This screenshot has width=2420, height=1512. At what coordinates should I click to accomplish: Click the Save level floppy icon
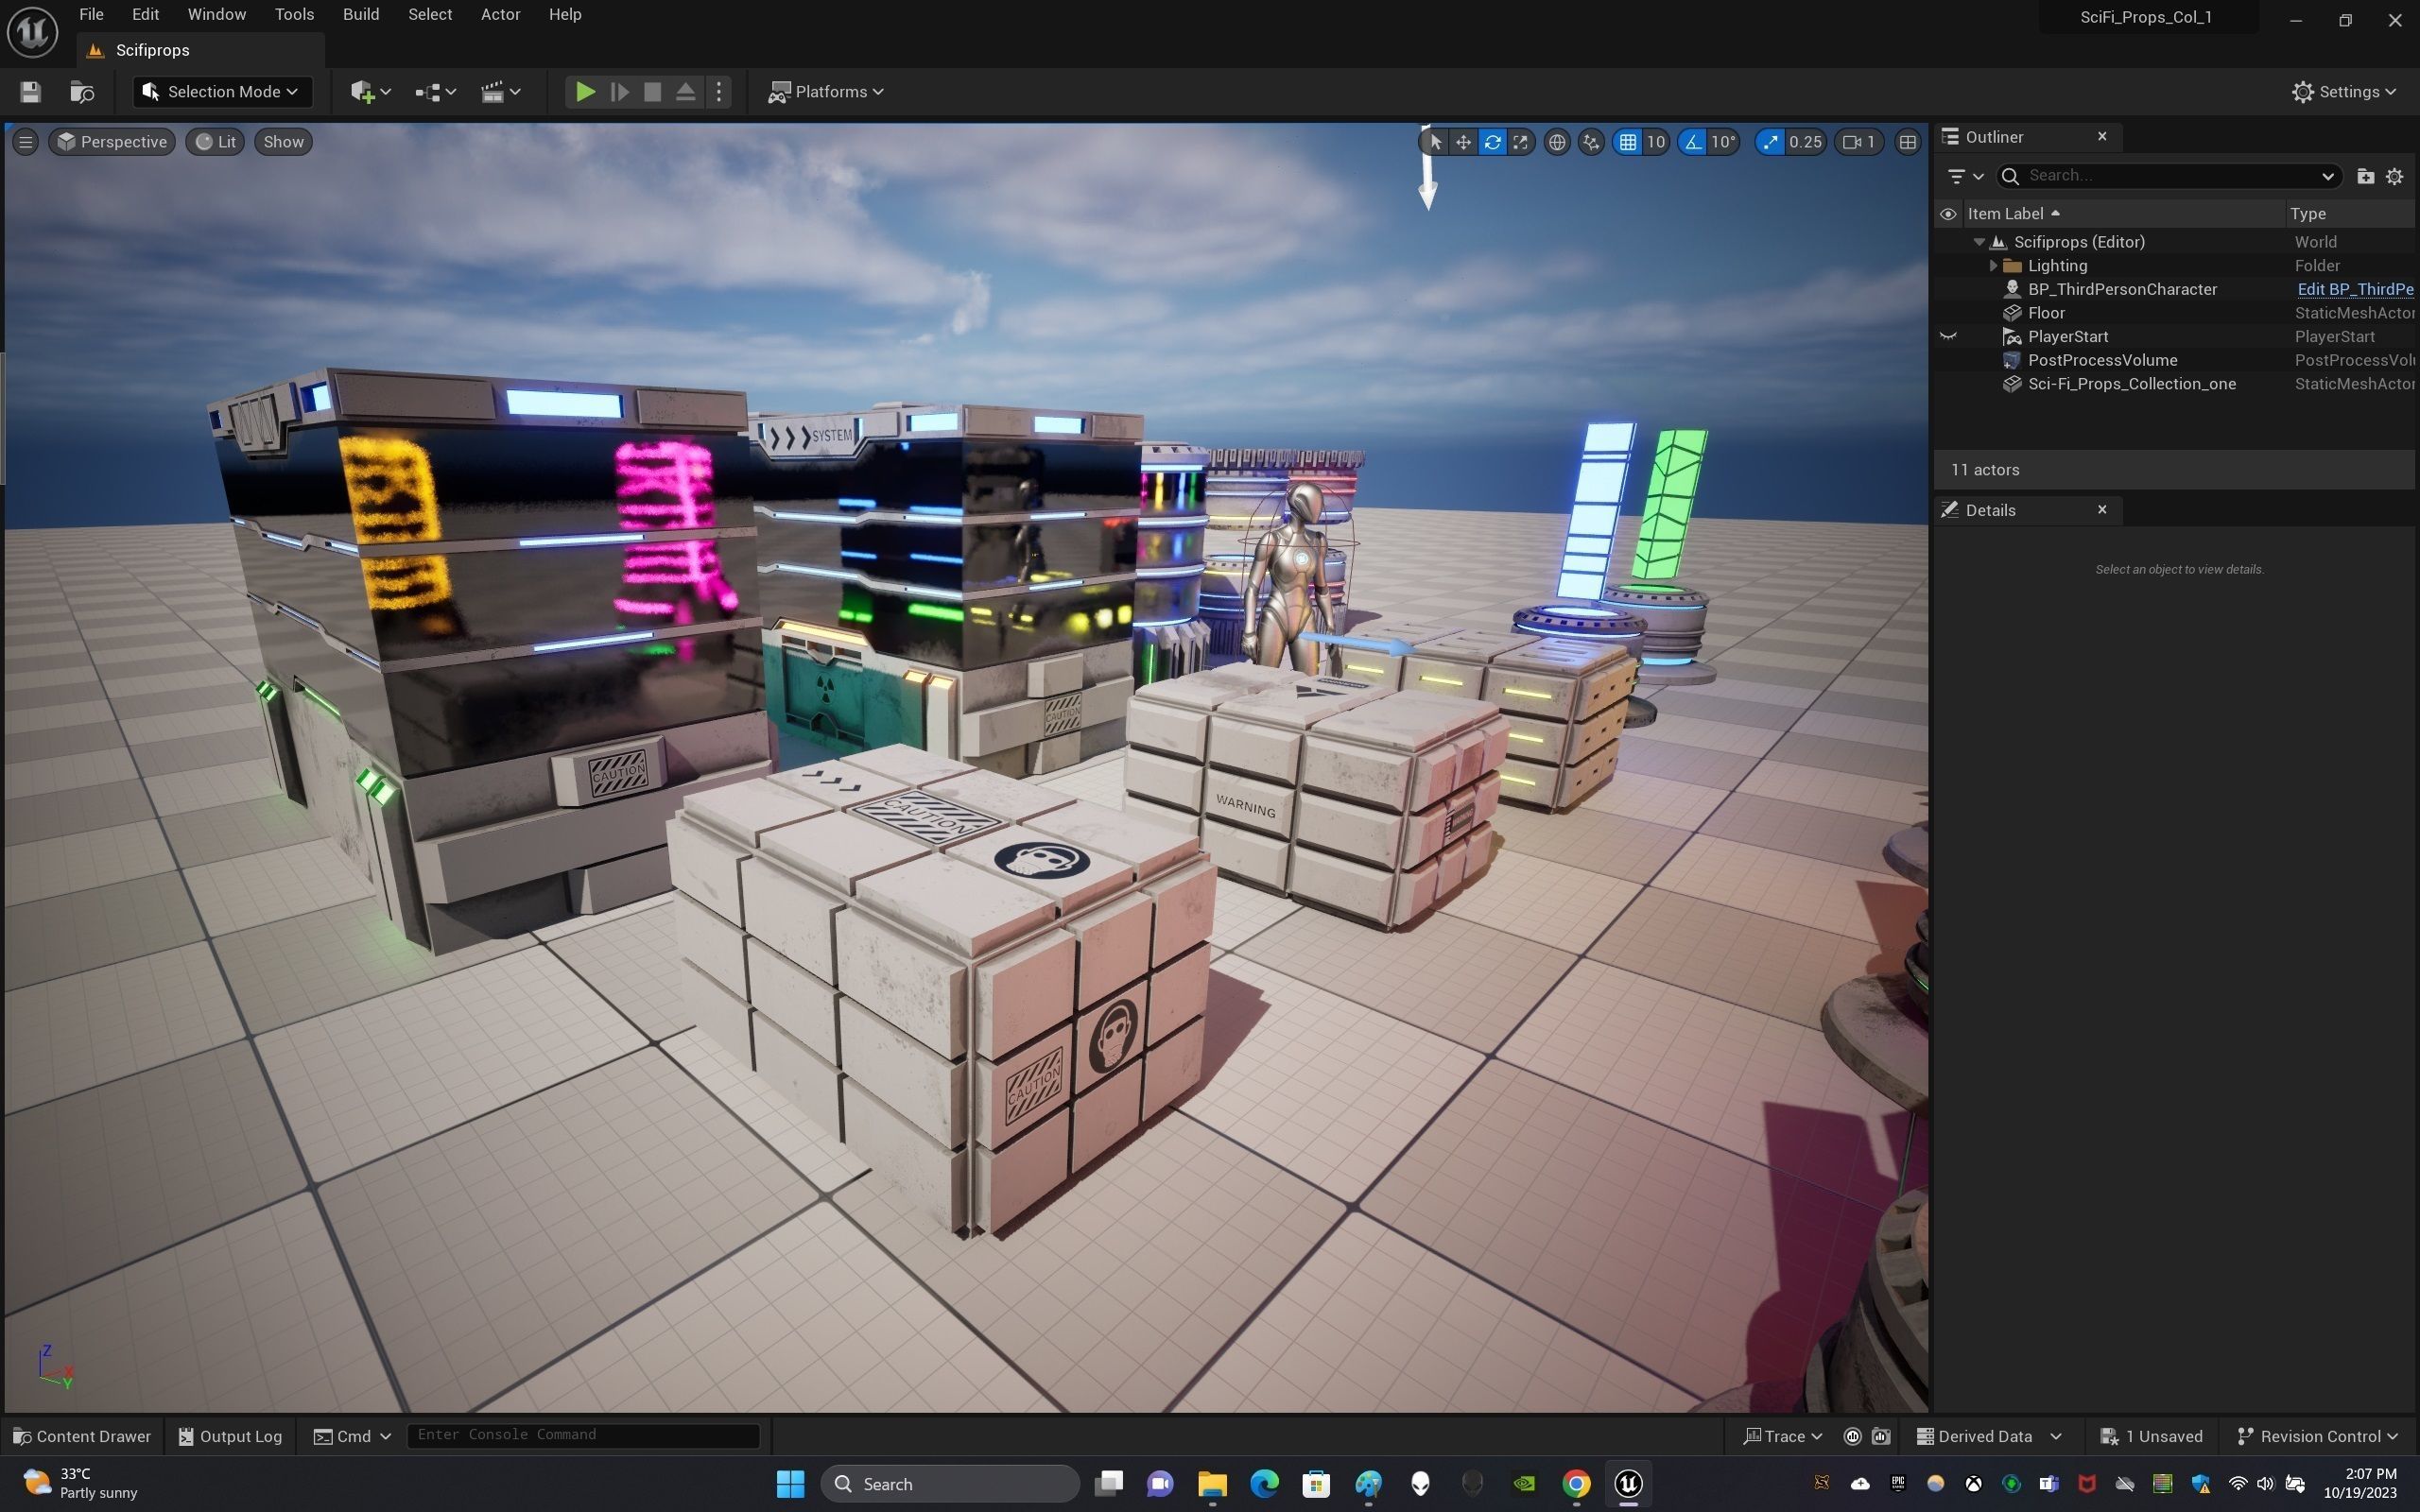point(30,92)
